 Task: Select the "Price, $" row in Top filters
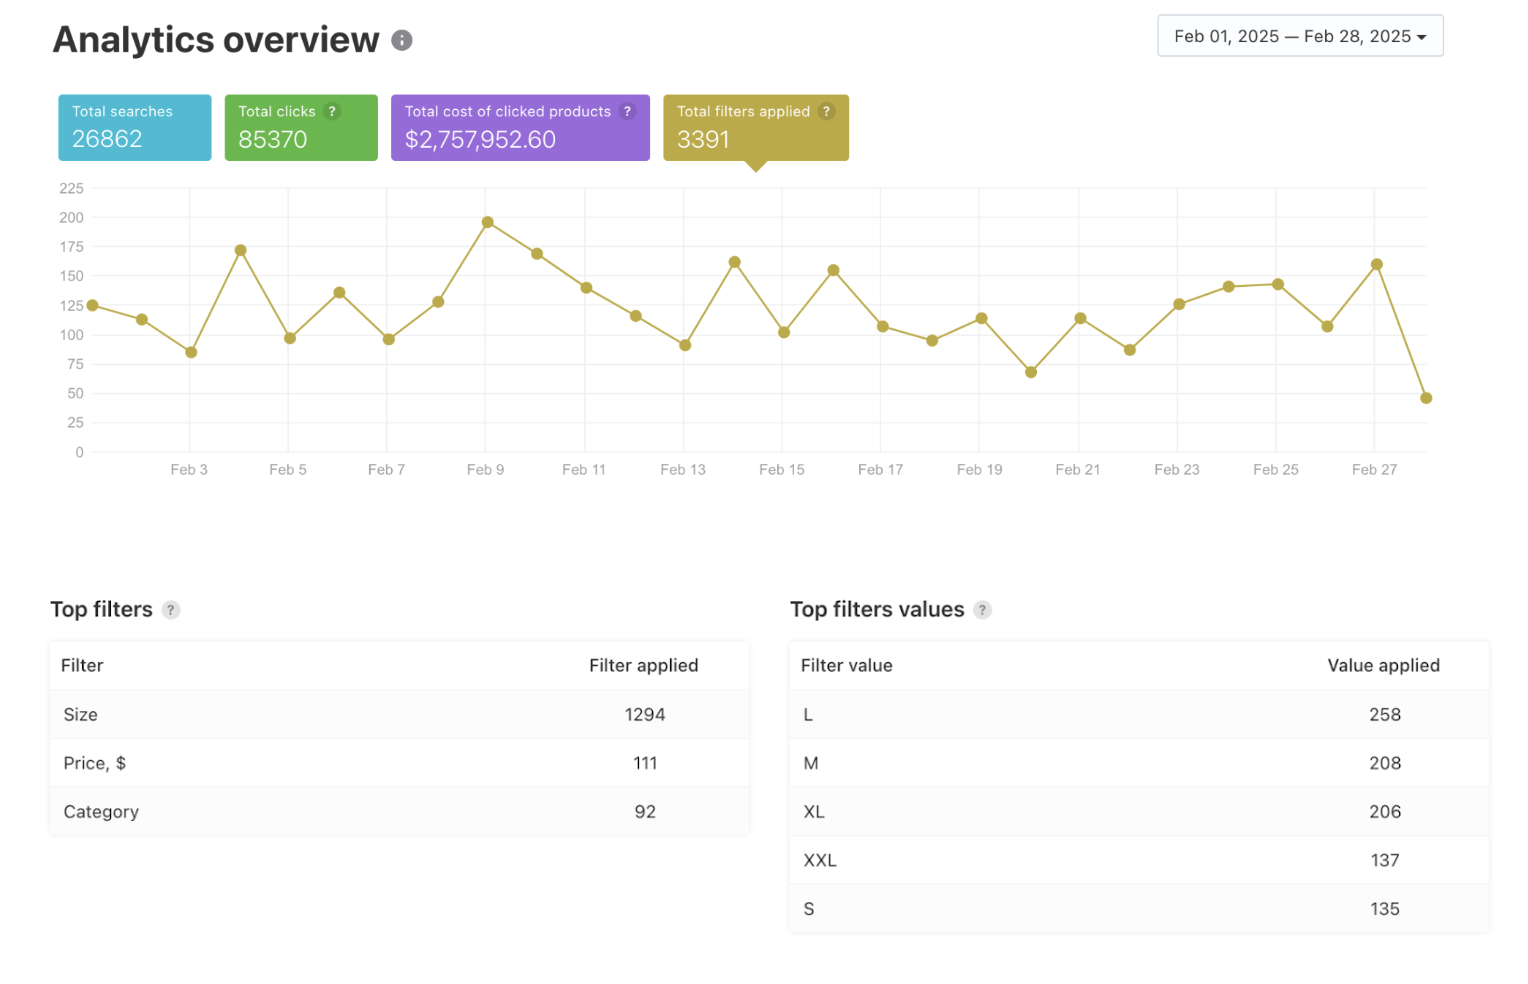(x=399, y=763)
